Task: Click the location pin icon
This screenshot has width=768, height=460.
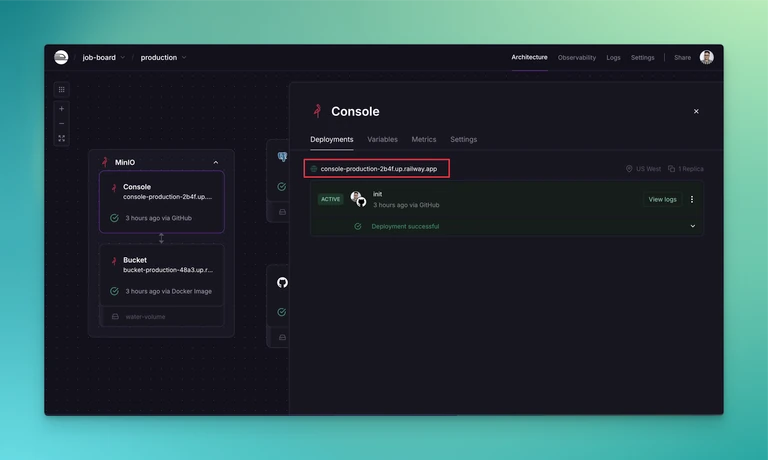Action: pyautogui.click(x=629, y=169)
